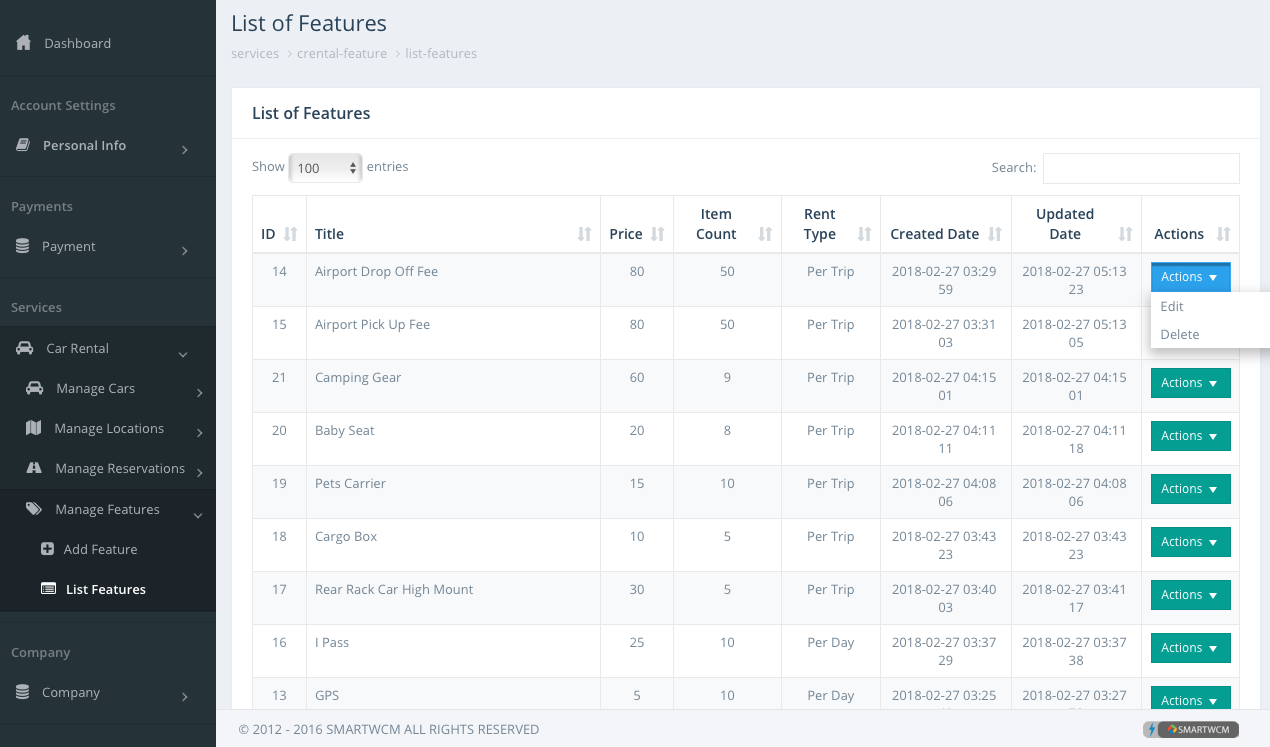
Task: Click the Car Rental car icon
Action: click(x=24, y=348)
